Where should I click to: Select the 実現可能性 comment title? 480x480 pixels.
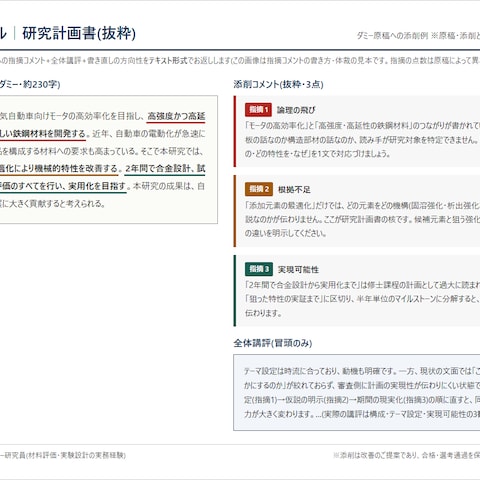(298, 269)
